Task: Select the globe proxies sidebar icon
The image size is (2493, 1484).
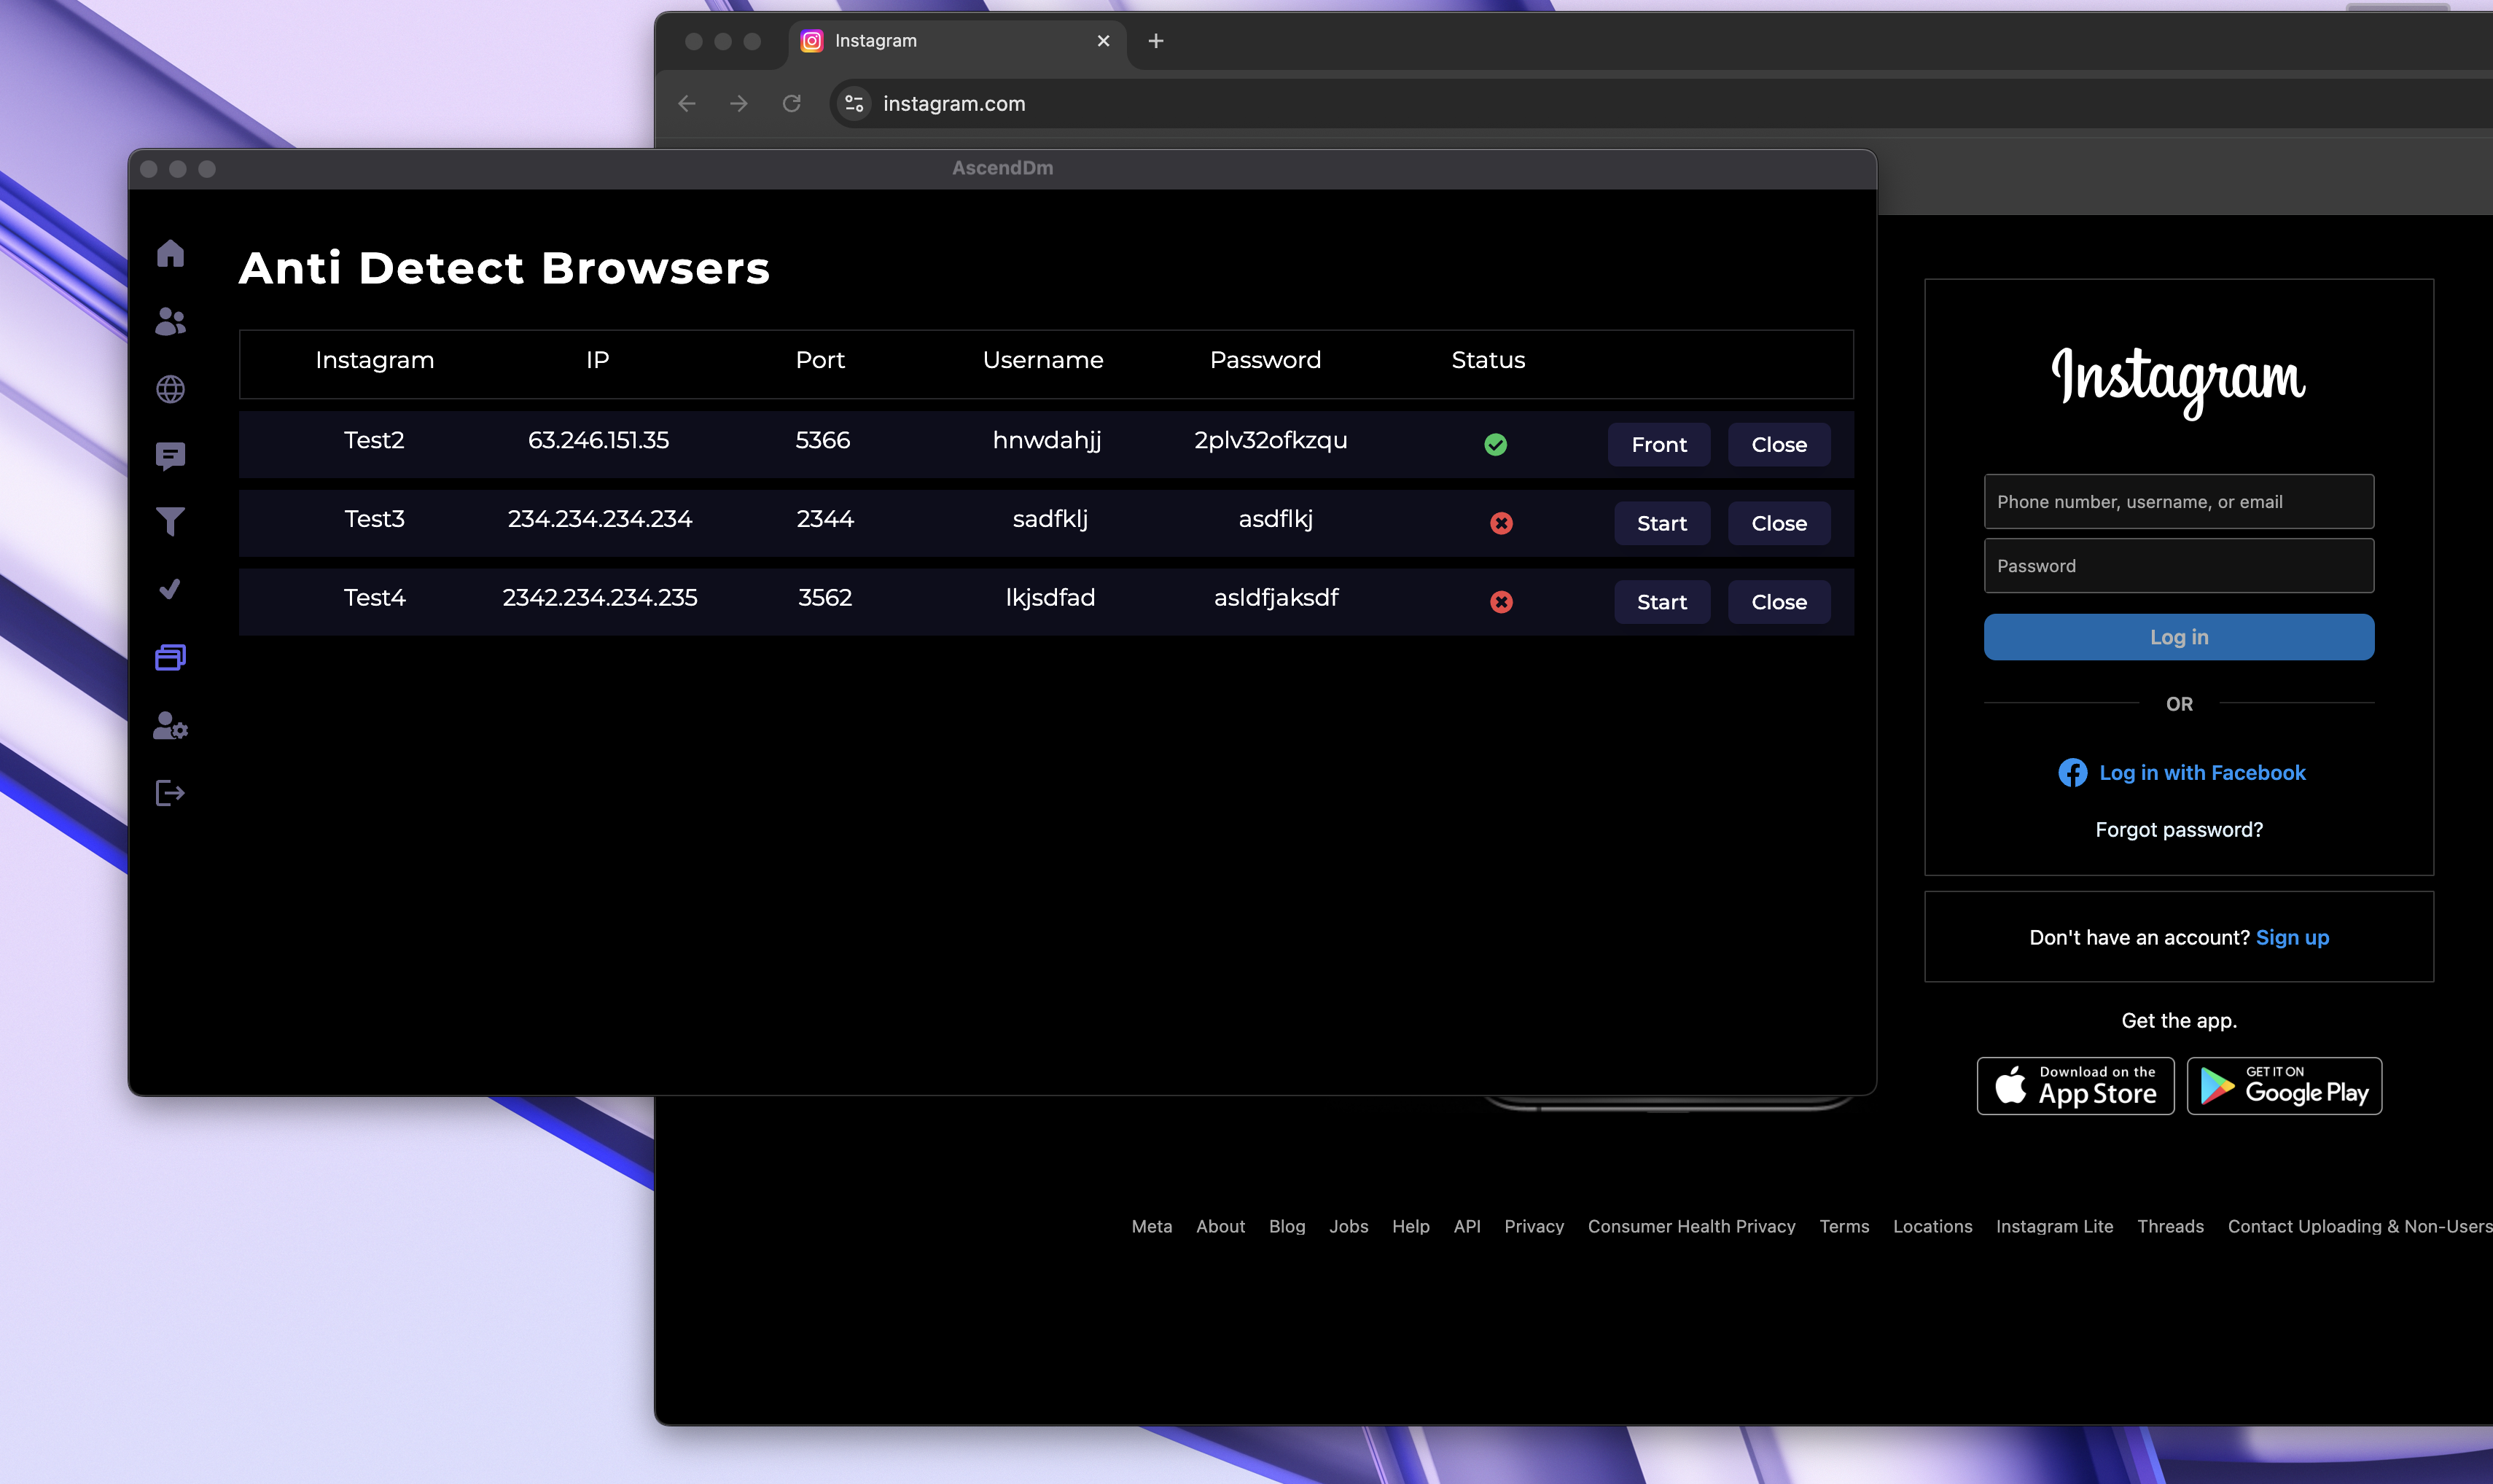Action: (x=170, y=389)
